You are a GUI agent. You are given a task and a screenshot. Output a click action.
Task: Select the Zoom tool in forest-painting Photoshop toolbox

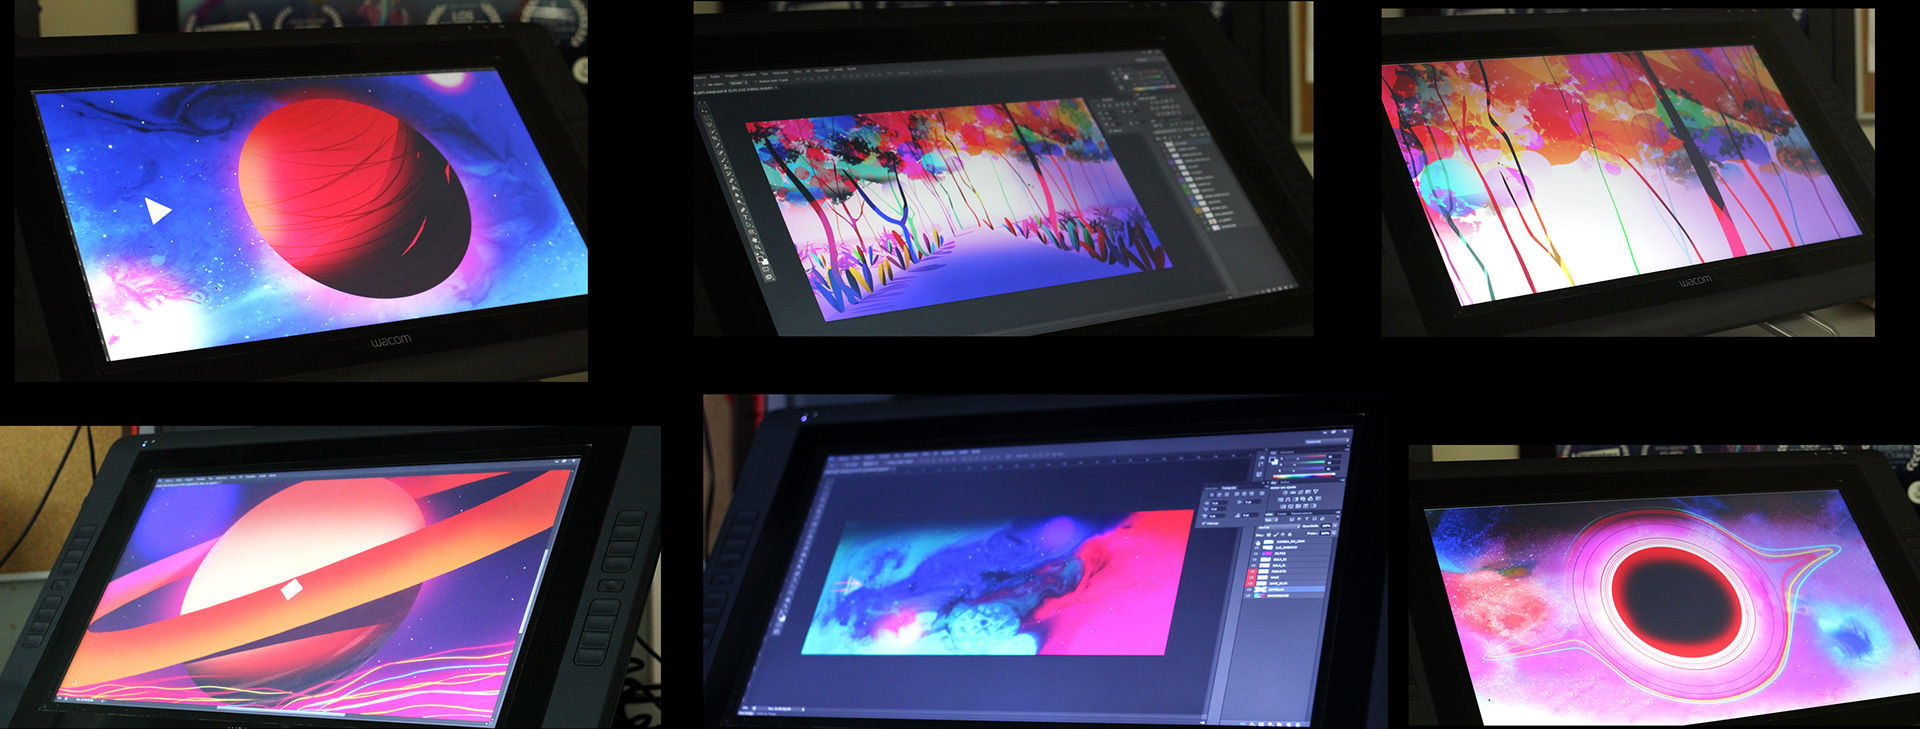[x=757, y=248]
